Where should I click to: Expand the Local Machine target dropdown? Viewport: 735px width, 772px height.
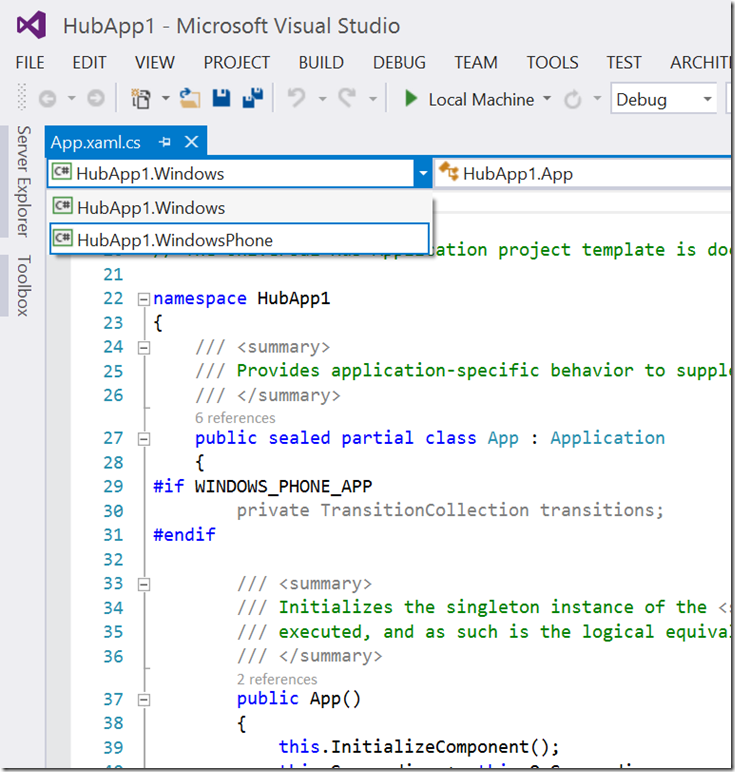[547, 98]
